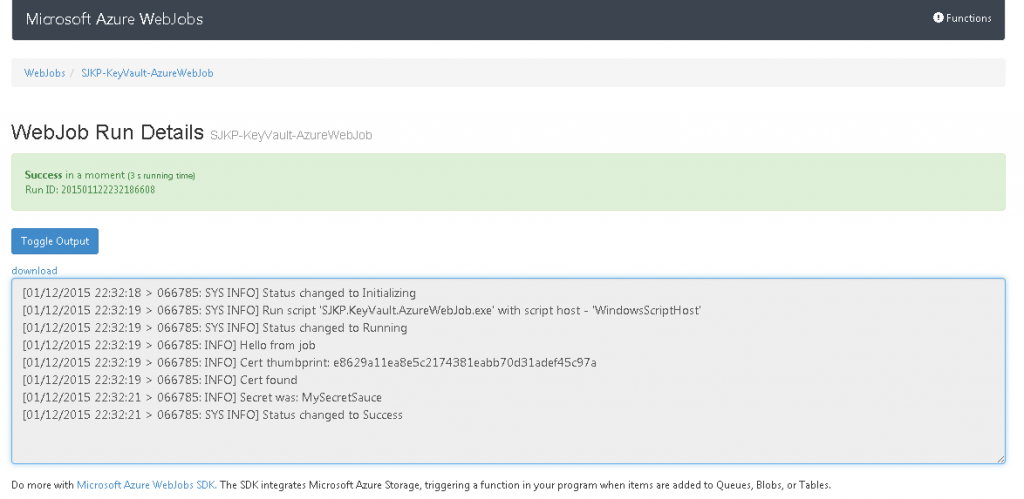Image resolution: width=1024 pixels, height=499 pixels.
Task: Click the download log link
Action: pos(34,270)
